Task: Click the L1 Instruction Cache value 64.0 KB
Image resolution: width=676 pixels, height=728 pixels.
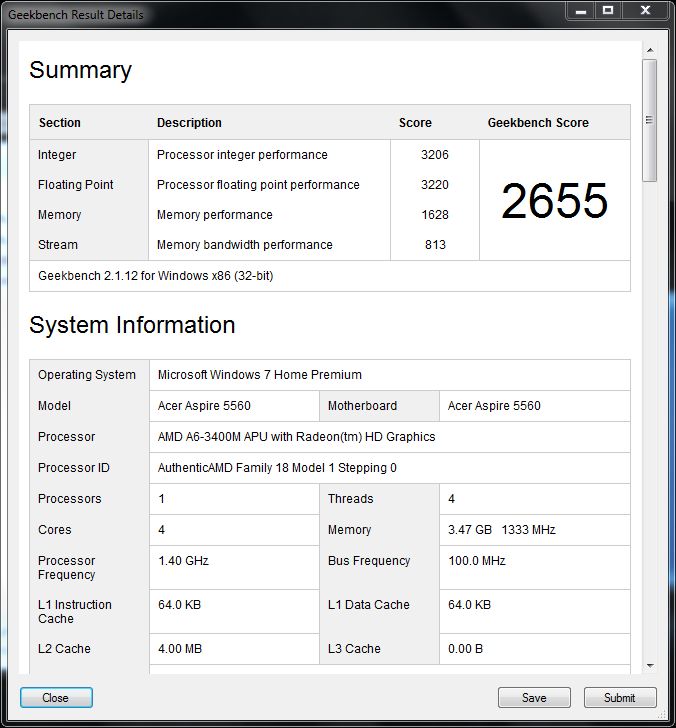Action: pos(179,605)
